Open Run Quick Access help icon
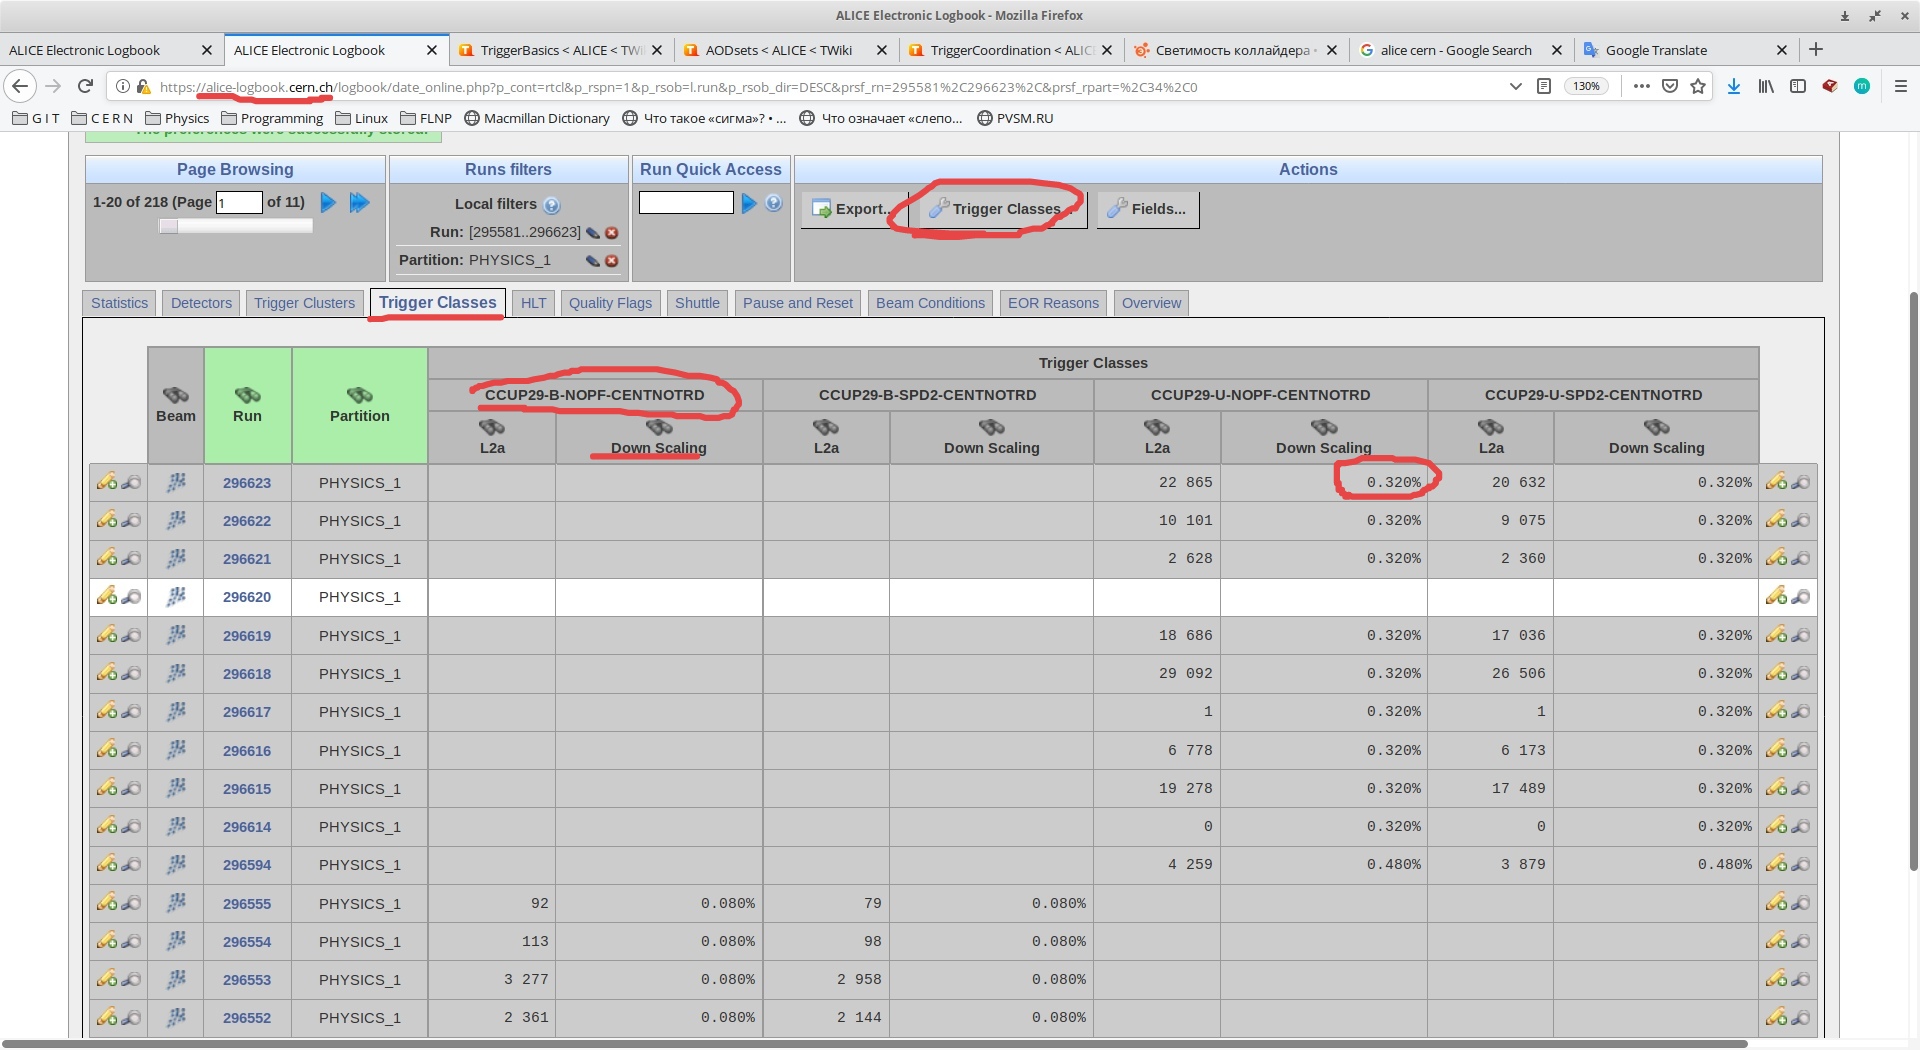The image size is (1920, 1050). tap(774, 203)
